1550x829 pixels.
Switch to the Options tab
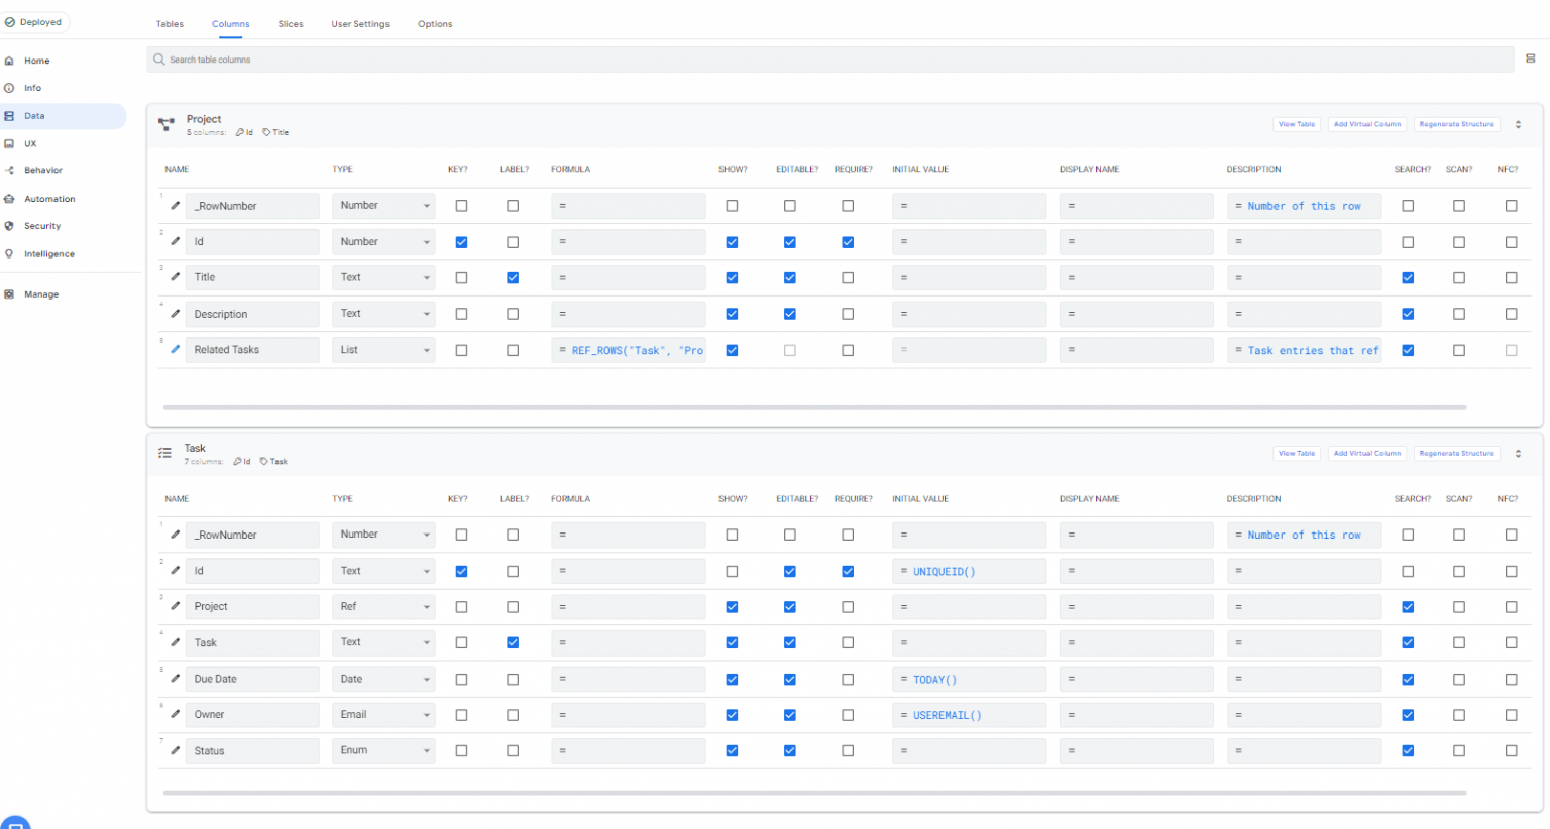[435, 24]
